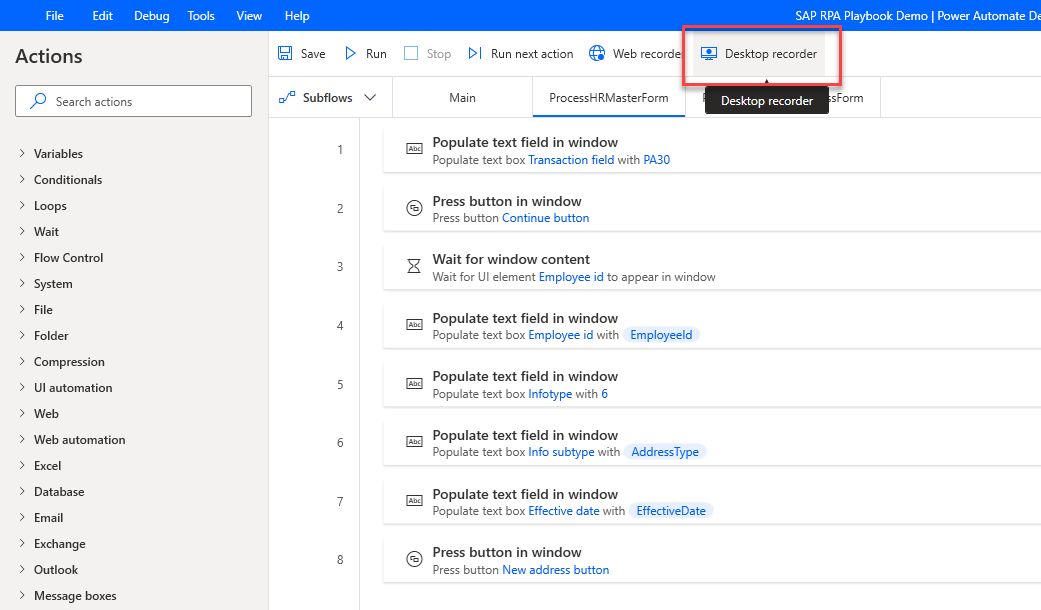Click the Search actions field
Screen dimensions: 1041x610
[133, 101]
